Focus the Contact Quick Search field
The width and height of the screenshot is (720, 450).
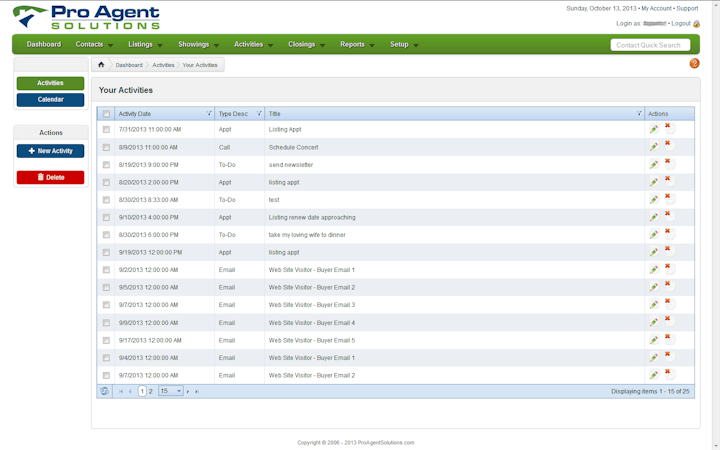tap(650, 45)
